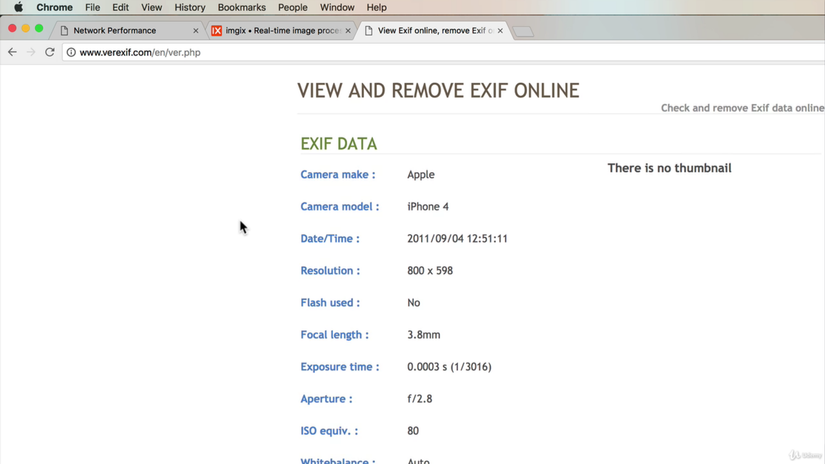This screenshot has width=825, height=464.
Task: View site info icon in address bar
Action: (71, 52)
